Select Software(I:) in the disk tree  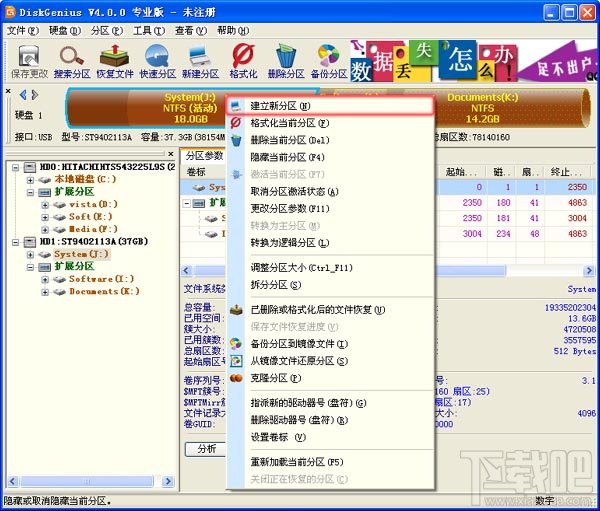(101, 279)
